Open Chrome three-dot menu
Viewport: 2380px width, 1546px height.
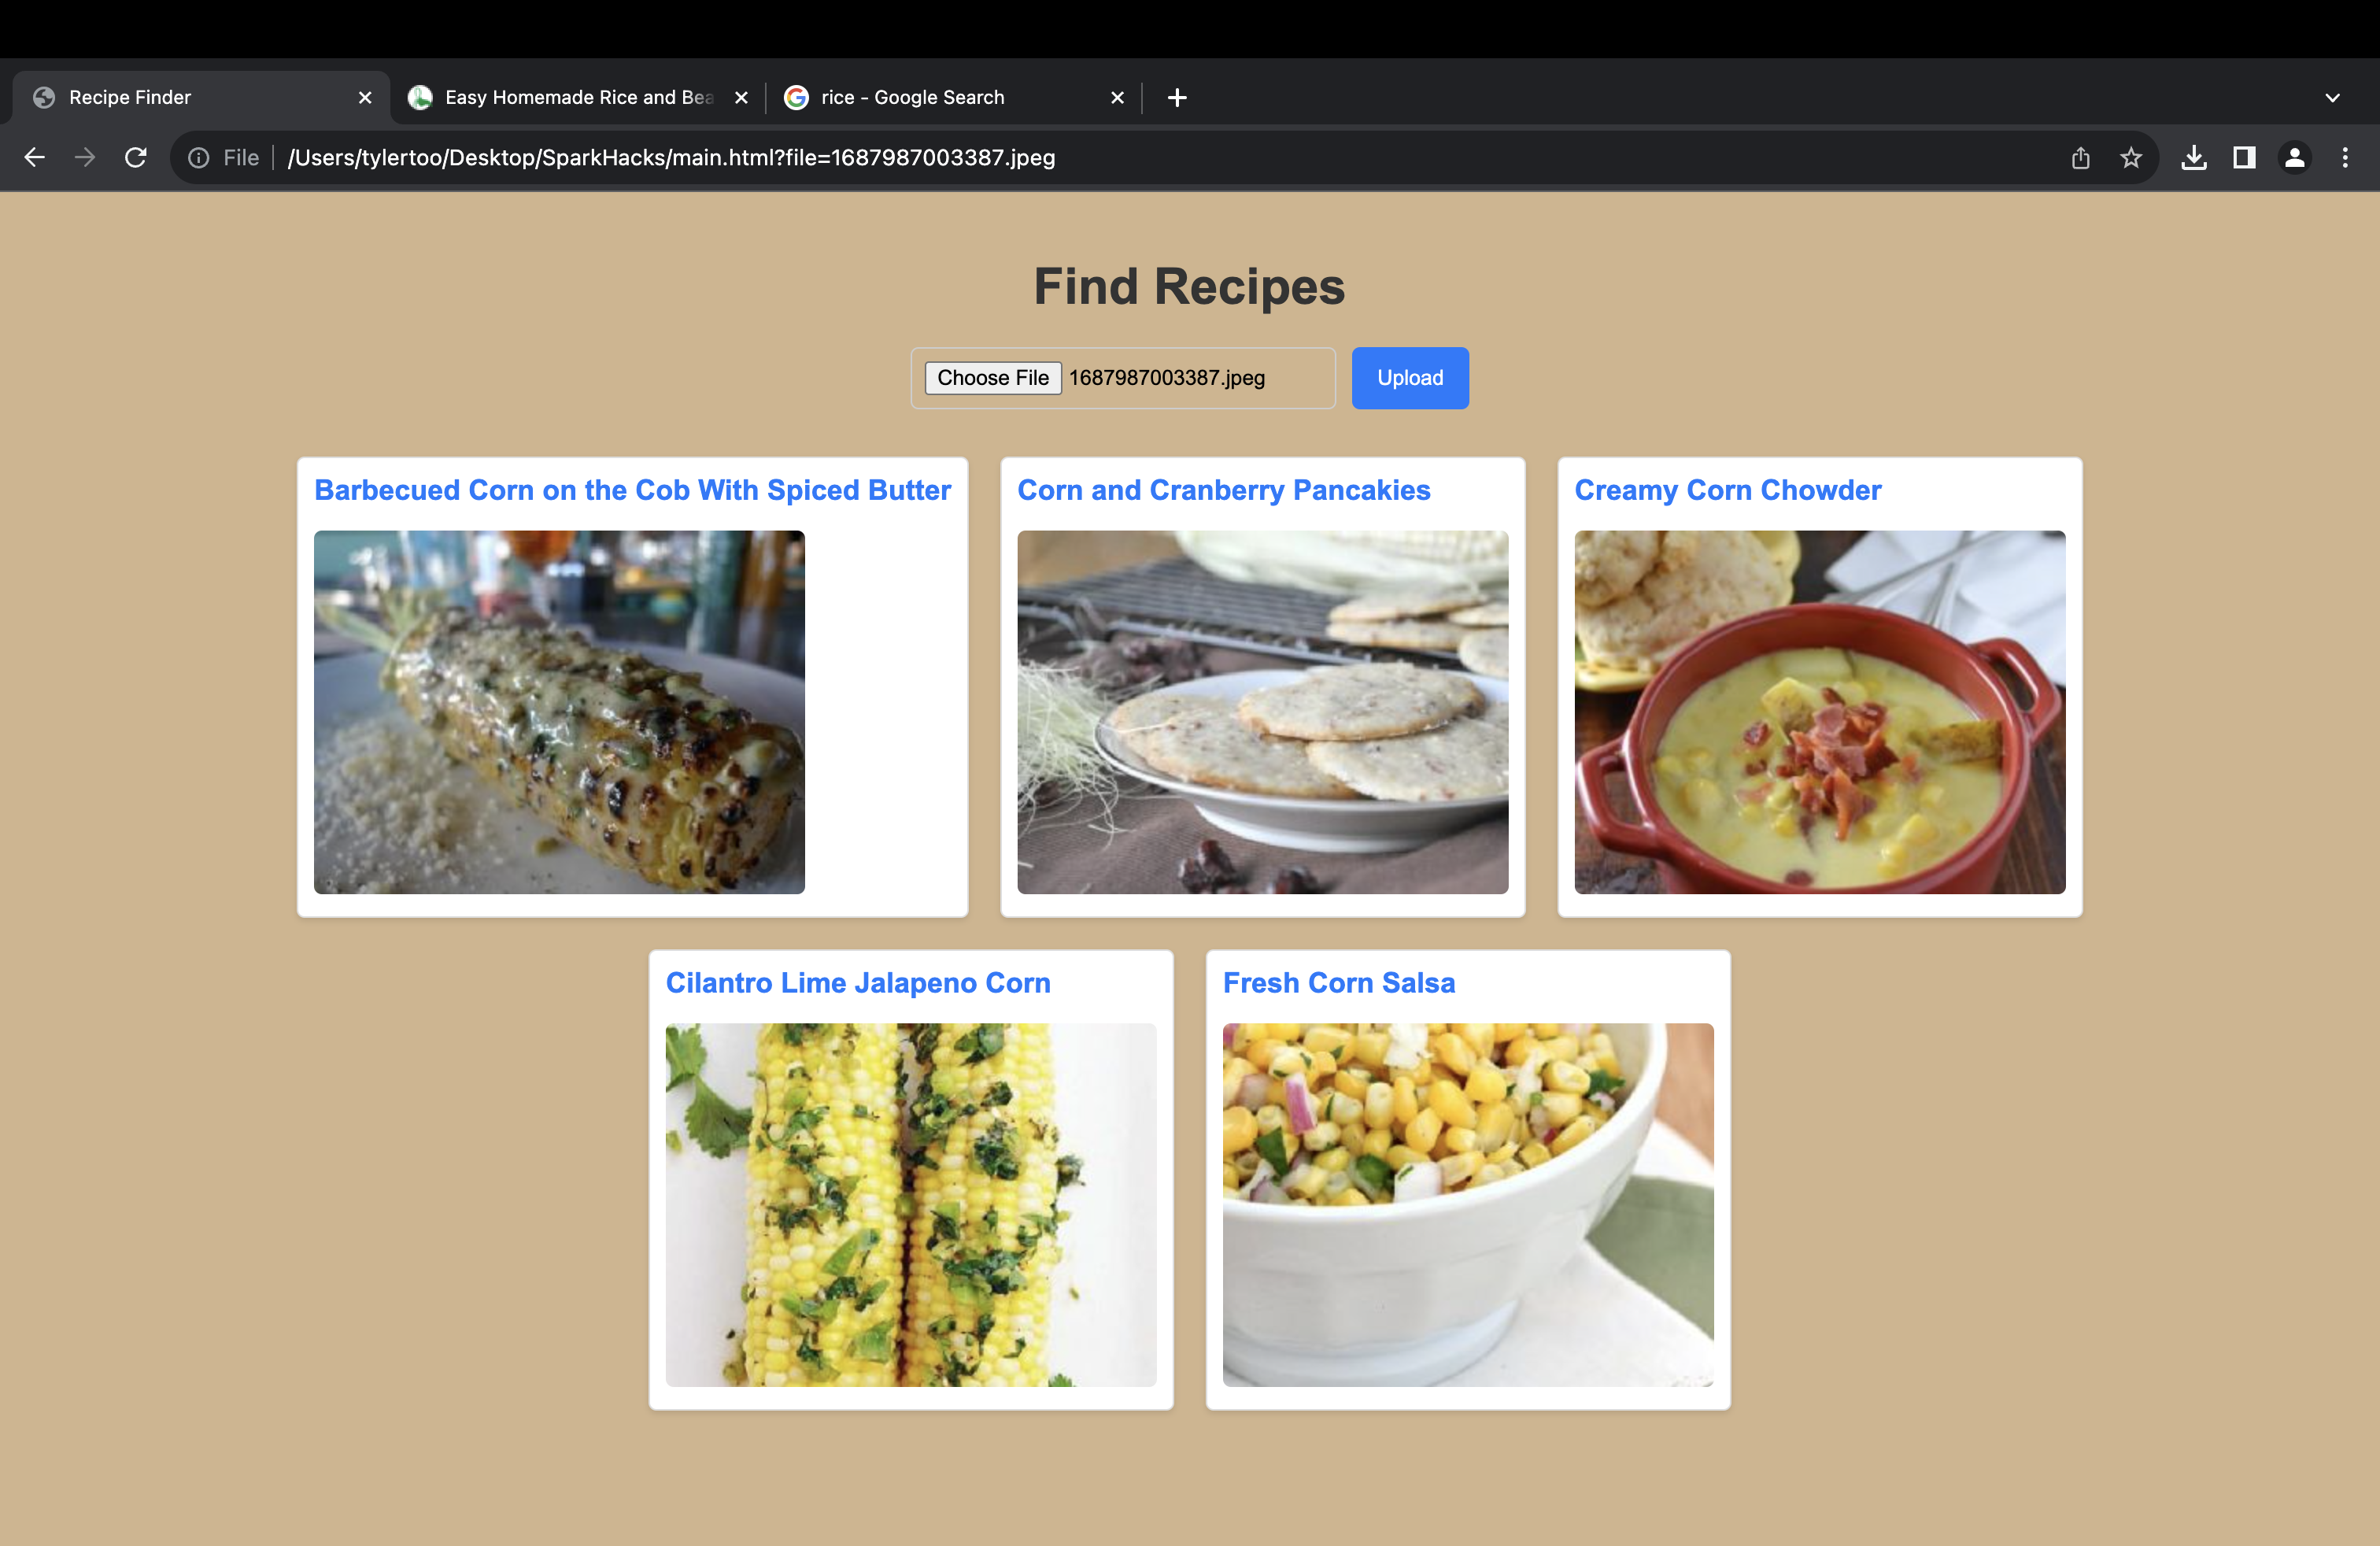tap(2345, 157)
